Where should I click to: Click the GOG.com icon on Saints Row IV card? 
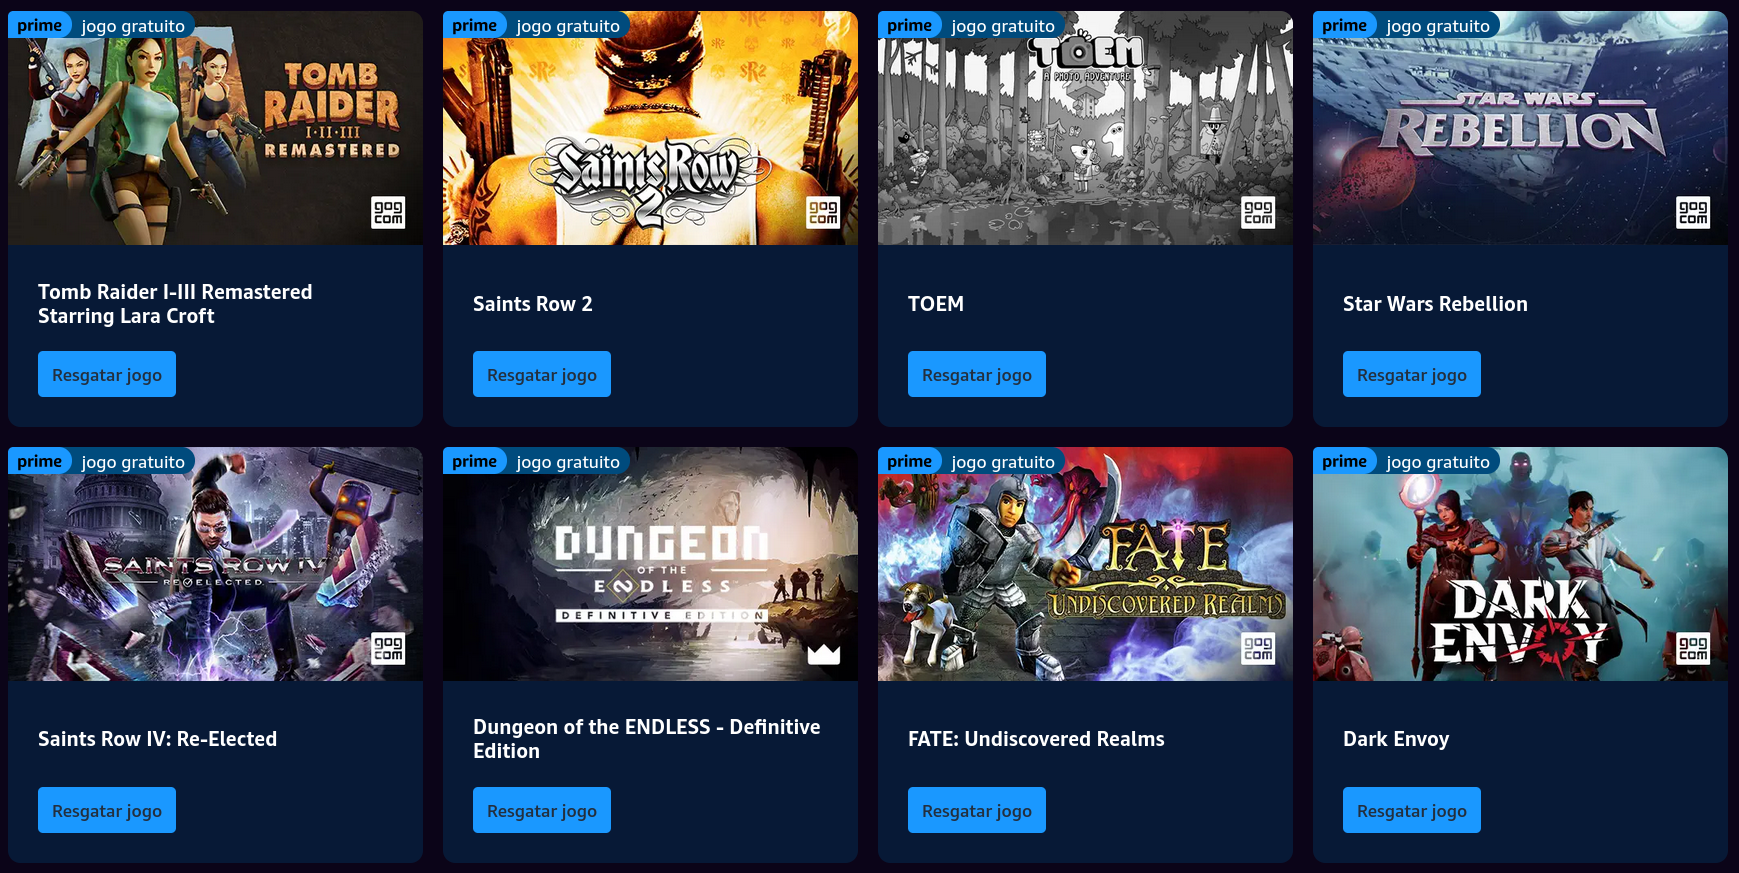pos(388,648)
